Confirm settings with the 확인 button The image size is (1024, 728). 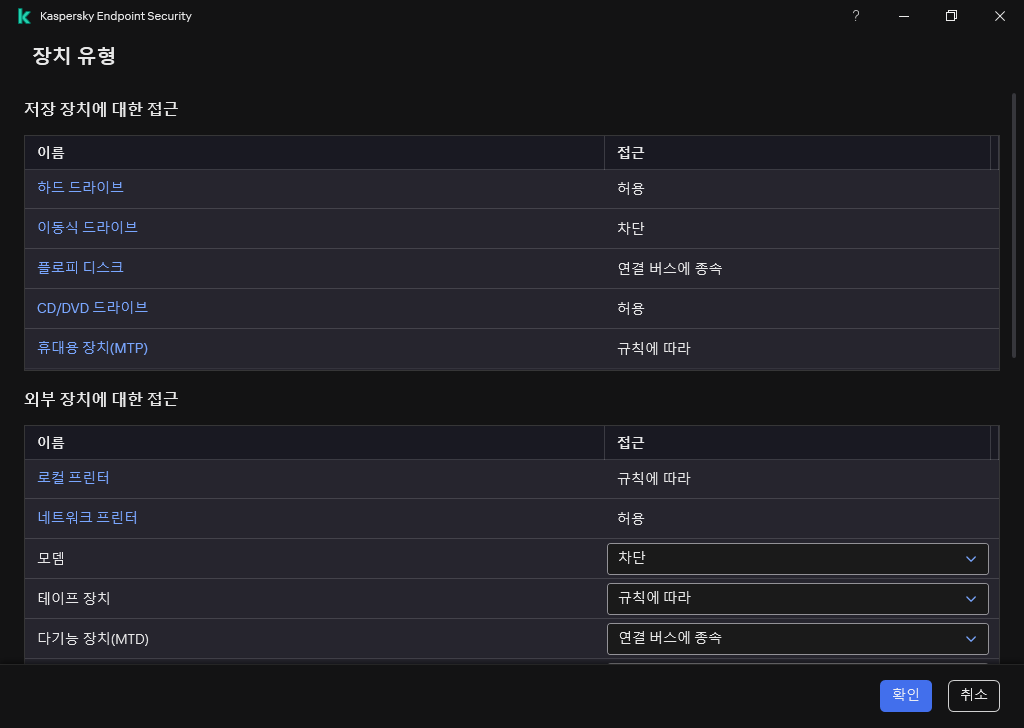point(905,695)
